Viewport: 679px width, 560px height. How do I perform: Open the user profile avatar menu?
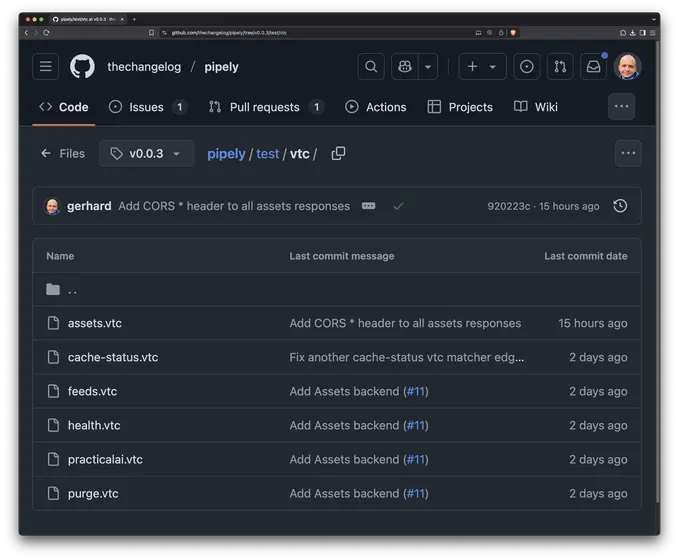tap(627, 67)
